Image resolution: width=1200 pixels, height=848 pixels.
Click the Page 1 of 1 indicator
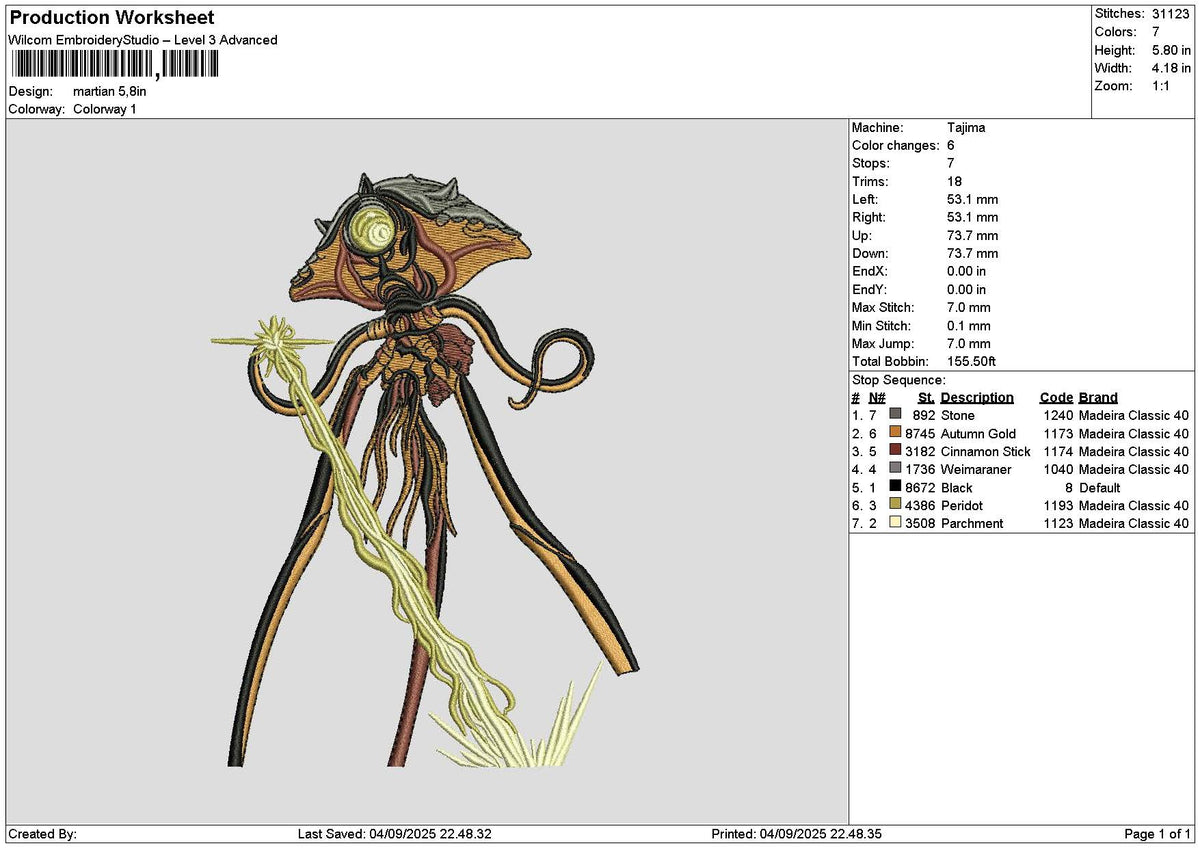point(1158,834)
